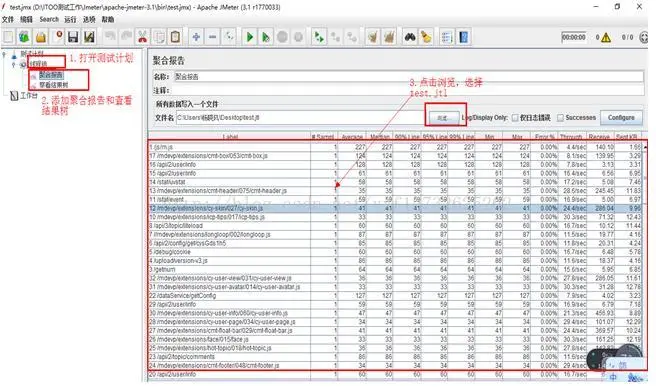Start the test with green play icon
Viewport: 656px width, 387px height.
(249, 37)
